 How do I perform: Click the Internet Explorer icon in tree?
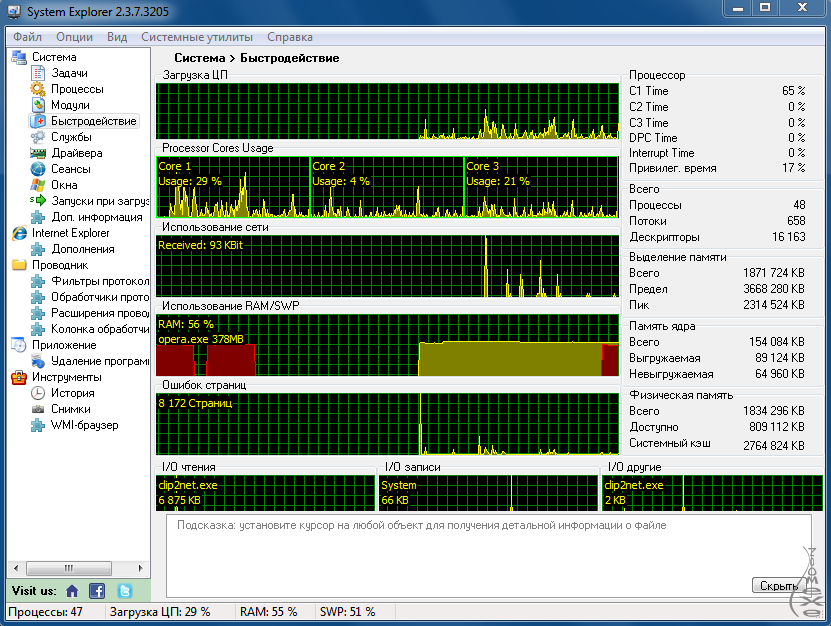[19, 233]
